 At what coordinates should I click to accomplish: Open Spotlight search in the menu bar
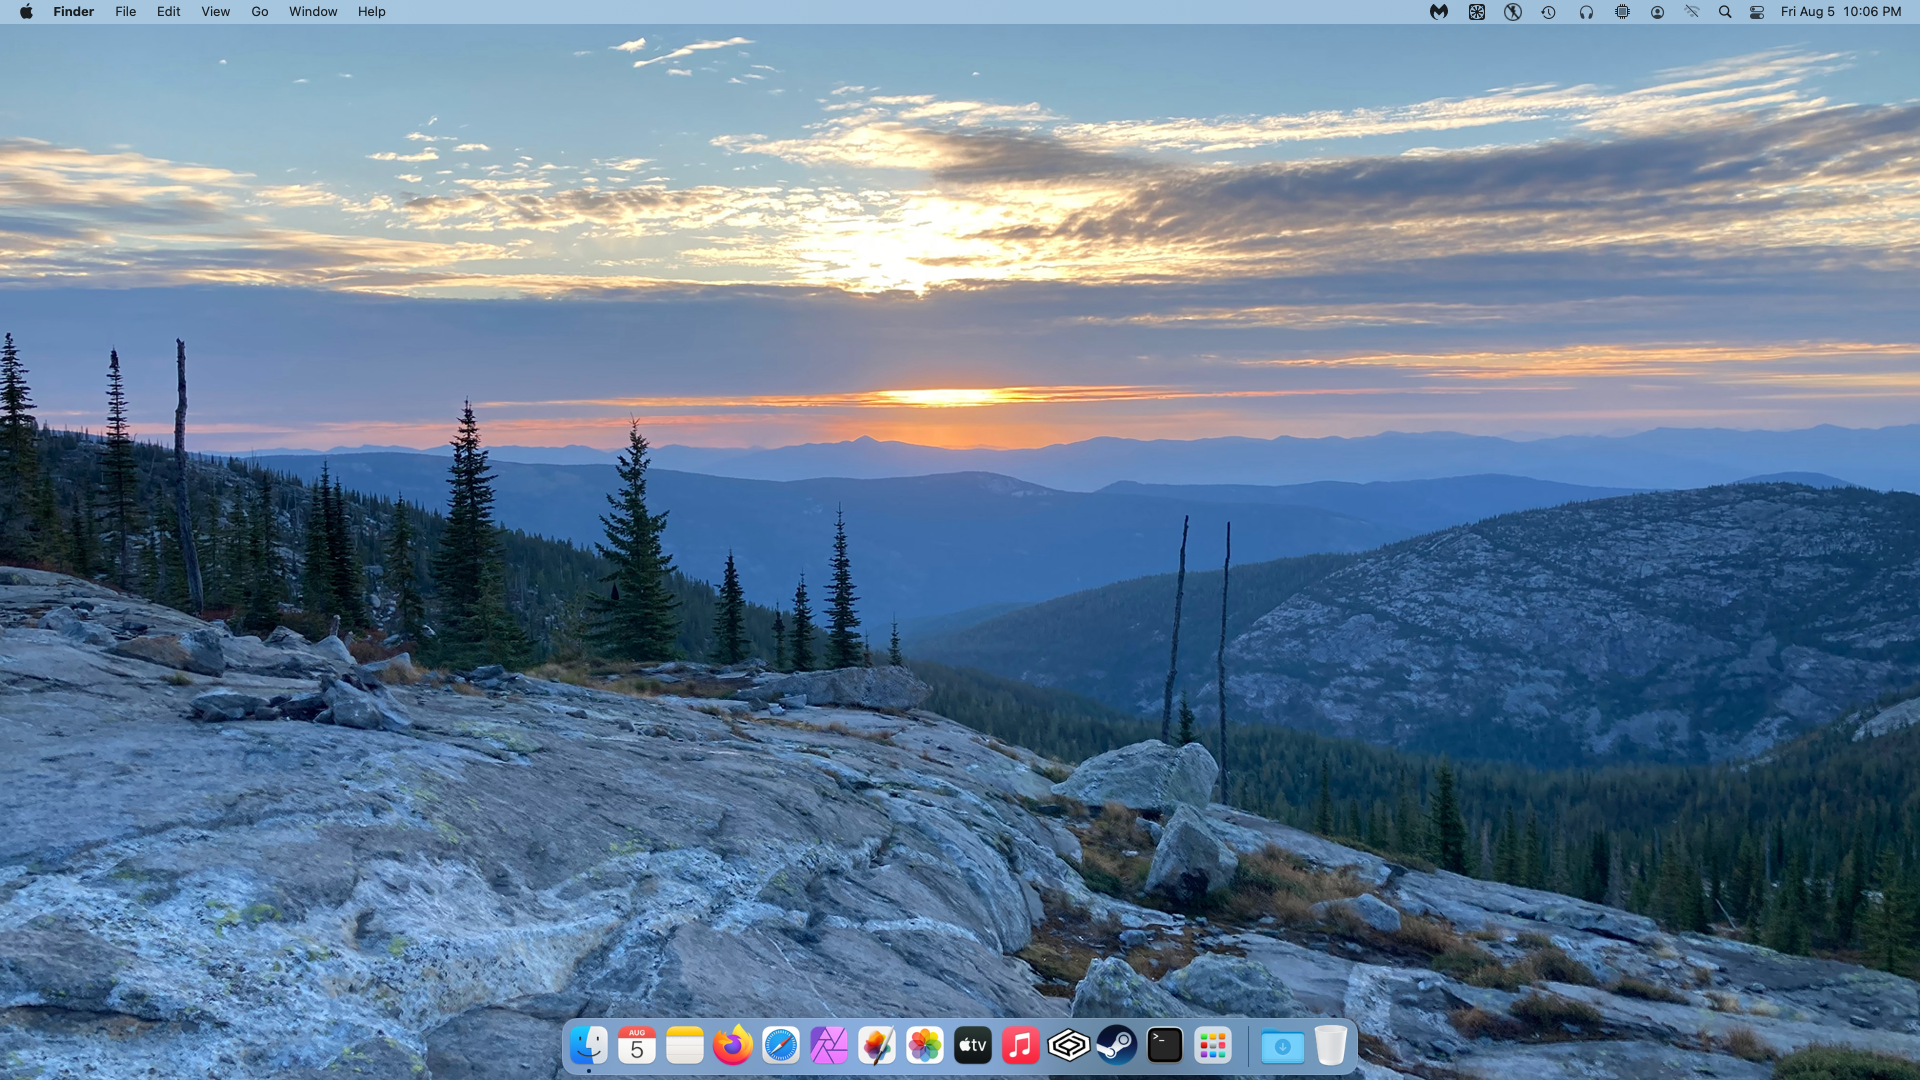1725,12
